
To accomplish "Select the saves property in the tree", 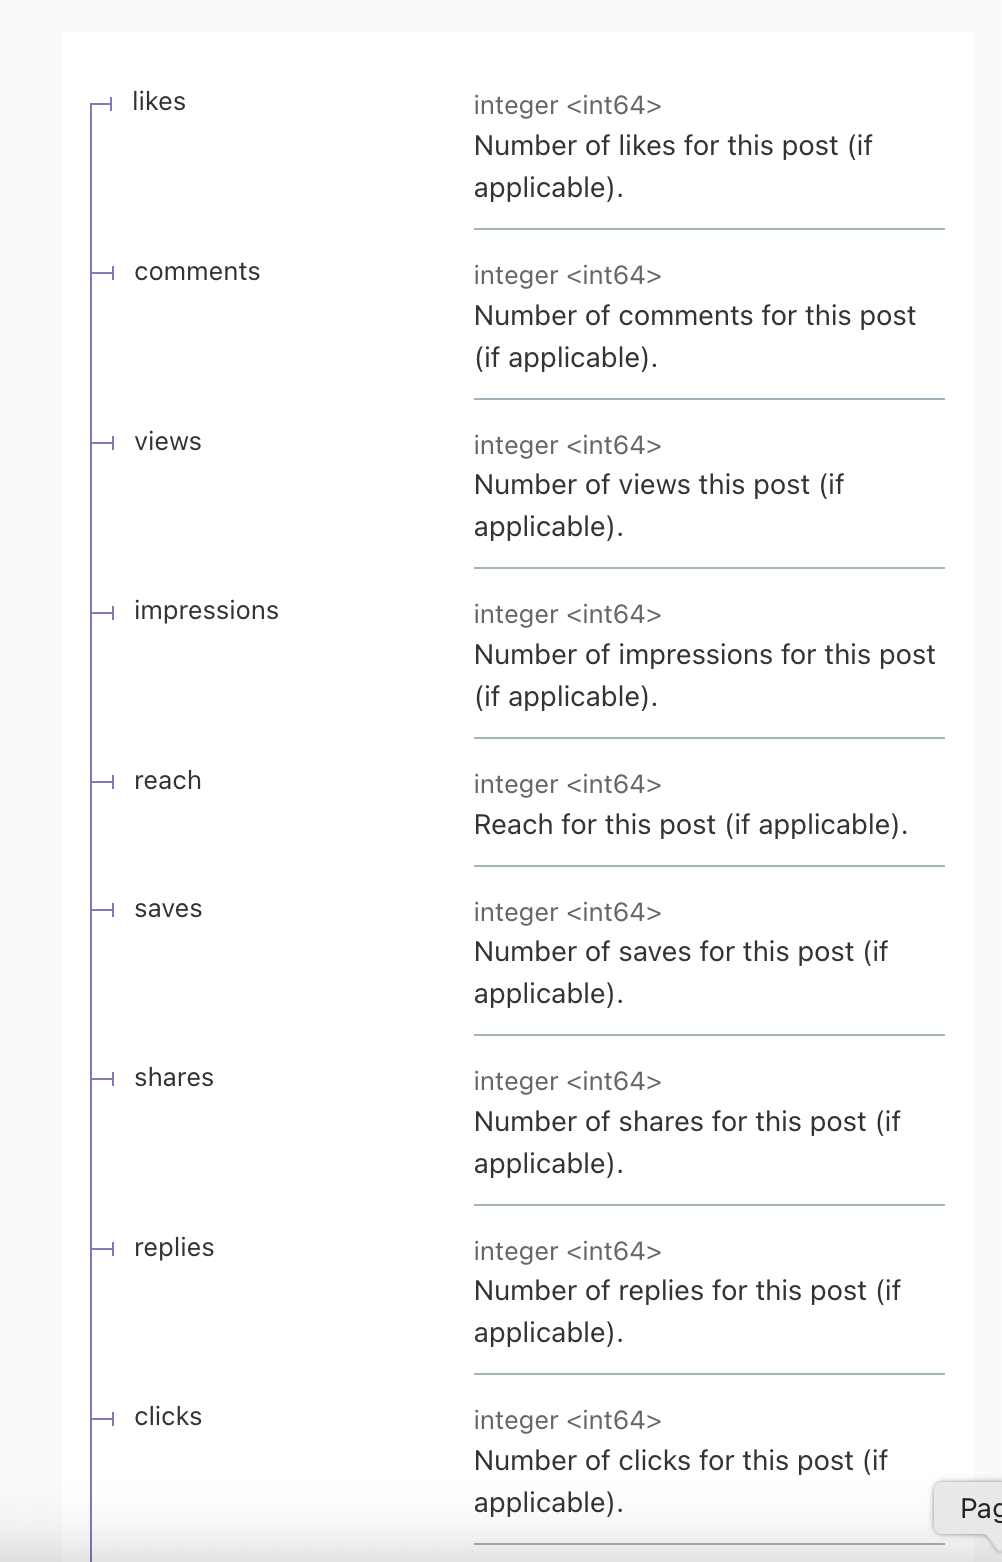I will click(168, 909).
